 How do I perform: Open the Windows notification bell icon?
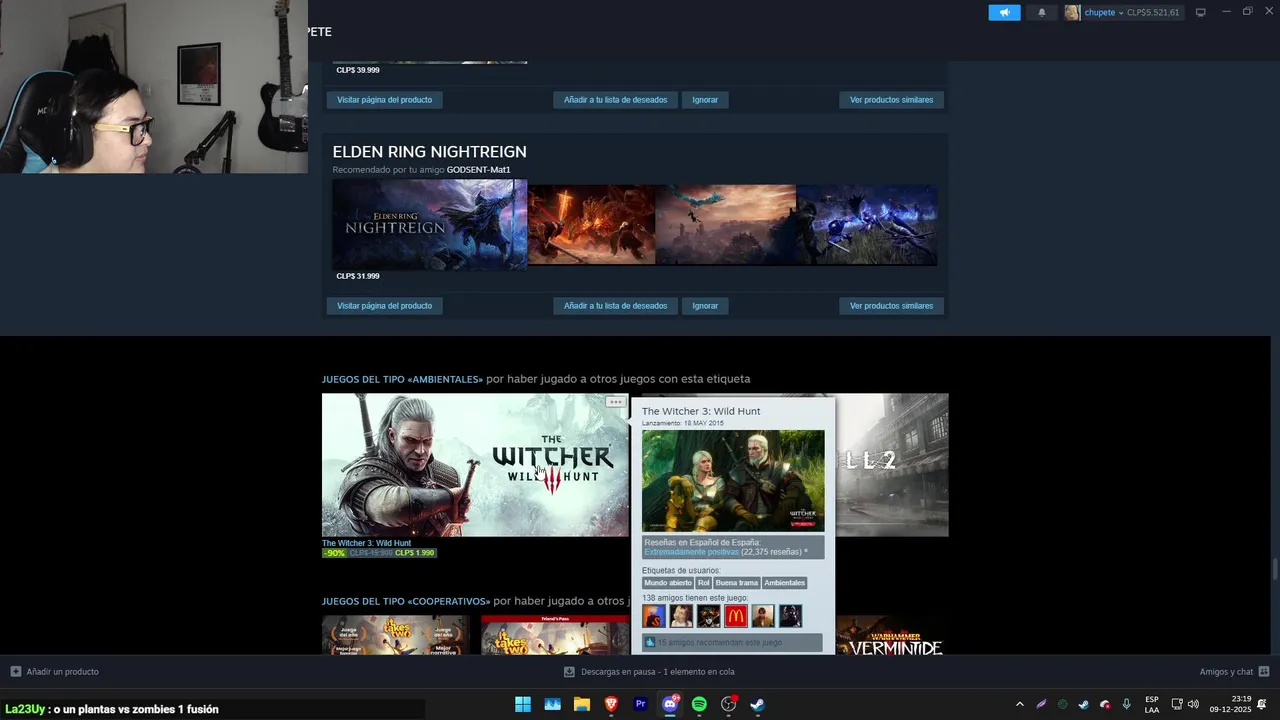coord(1262,704)
